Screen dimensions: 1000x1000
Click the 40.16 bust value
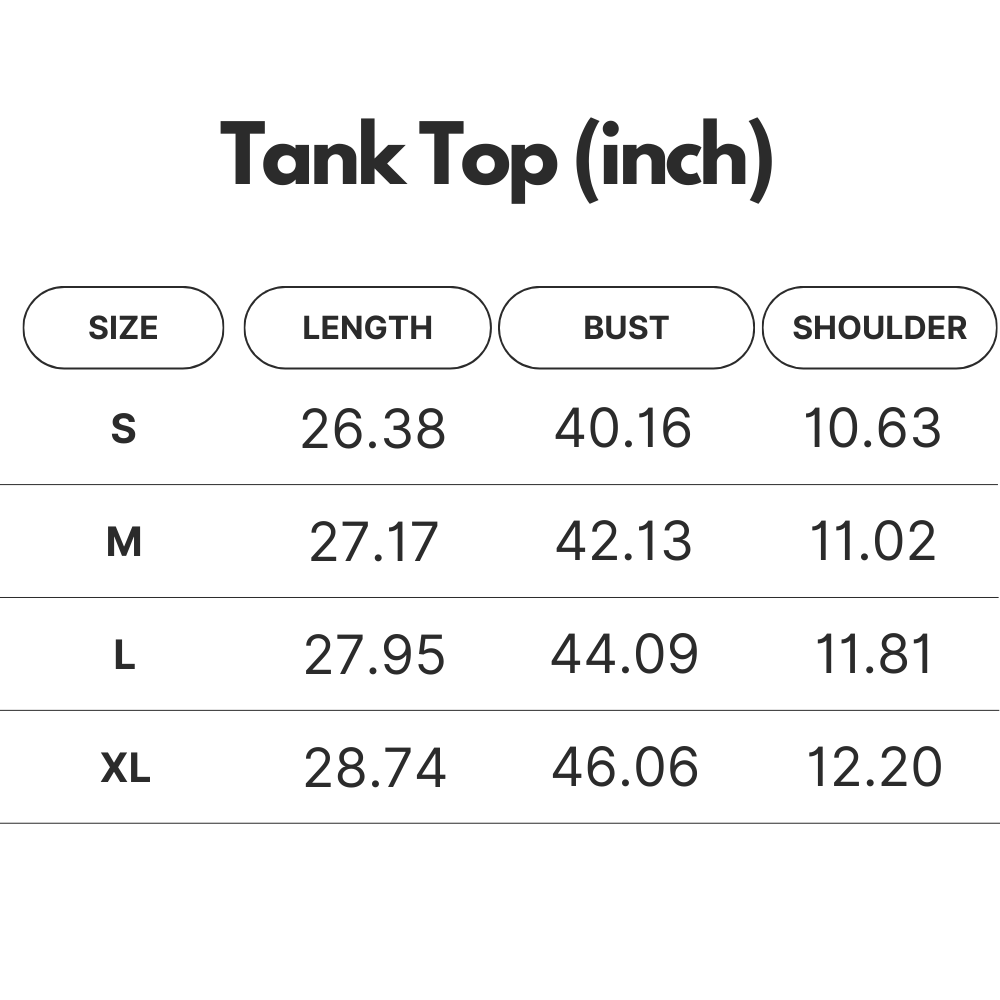[x=623, y=428]
